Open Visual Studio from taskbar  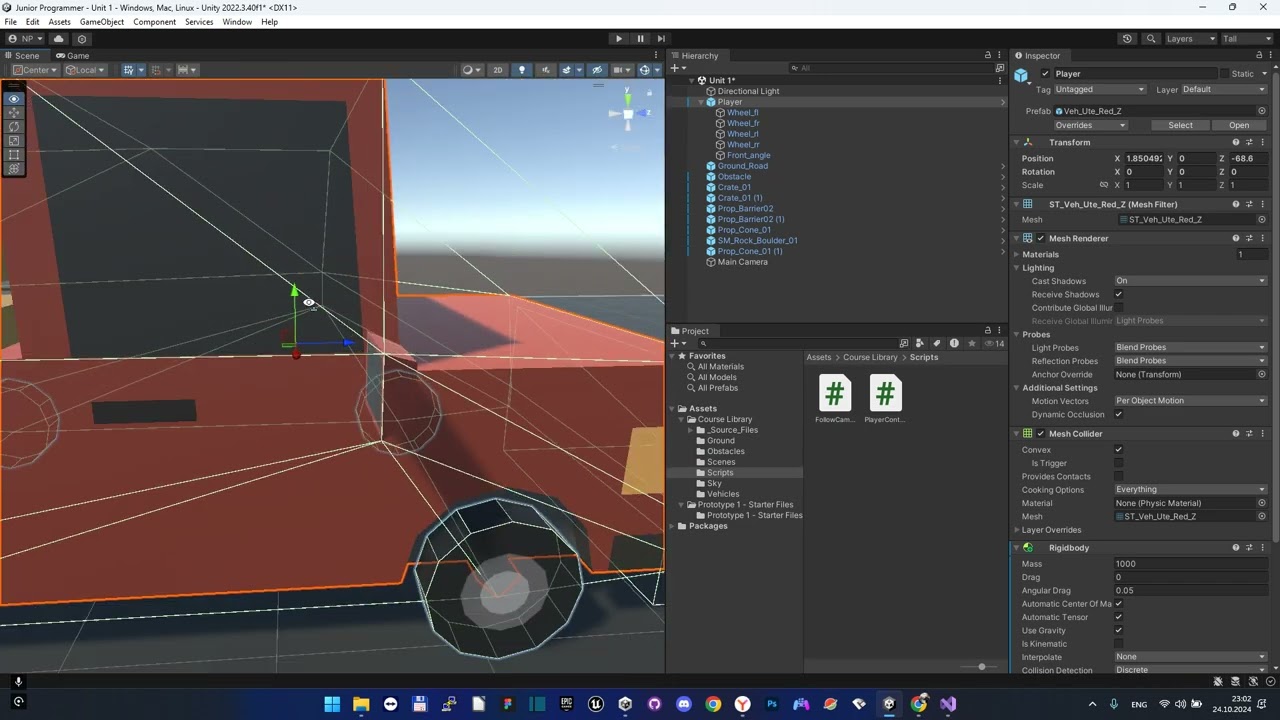(x=947, y=704)
